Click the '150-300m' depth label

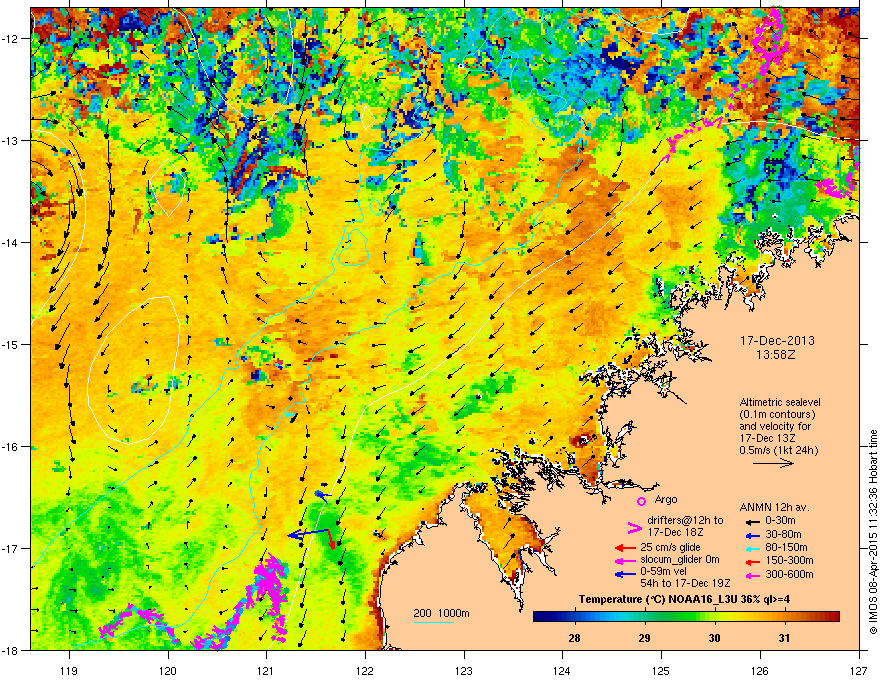point(789,560)
